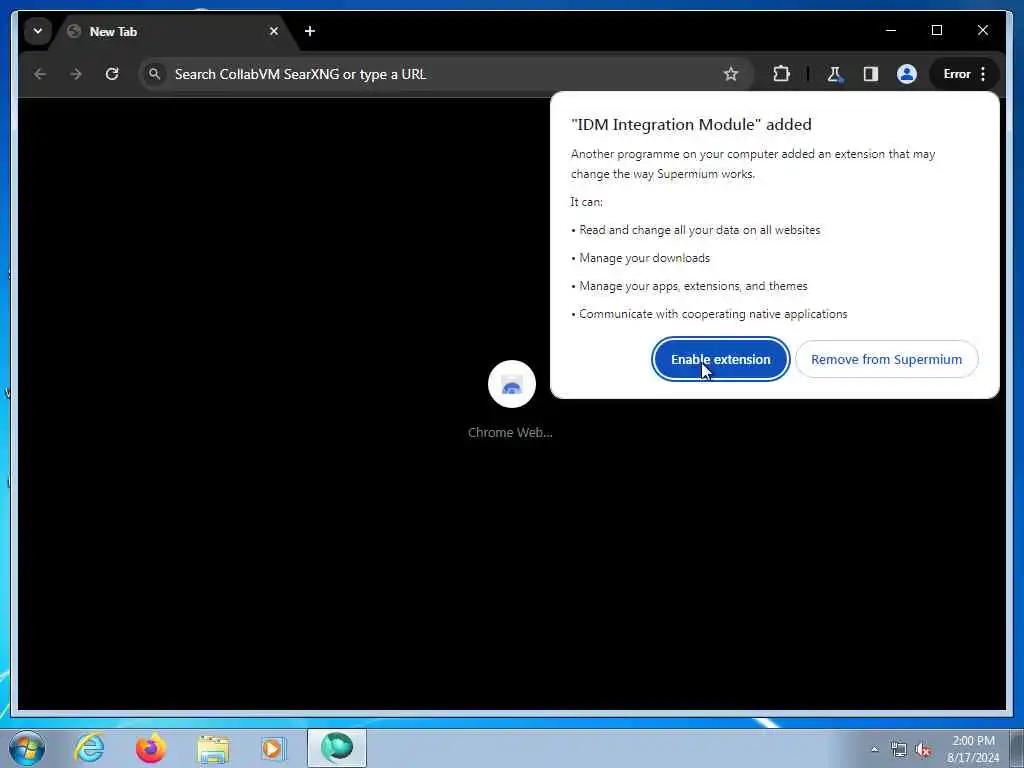Toggle the side panel icon
Image resolution: width=1024 pixels, height=768 pixels.
(x=871, y=74)
